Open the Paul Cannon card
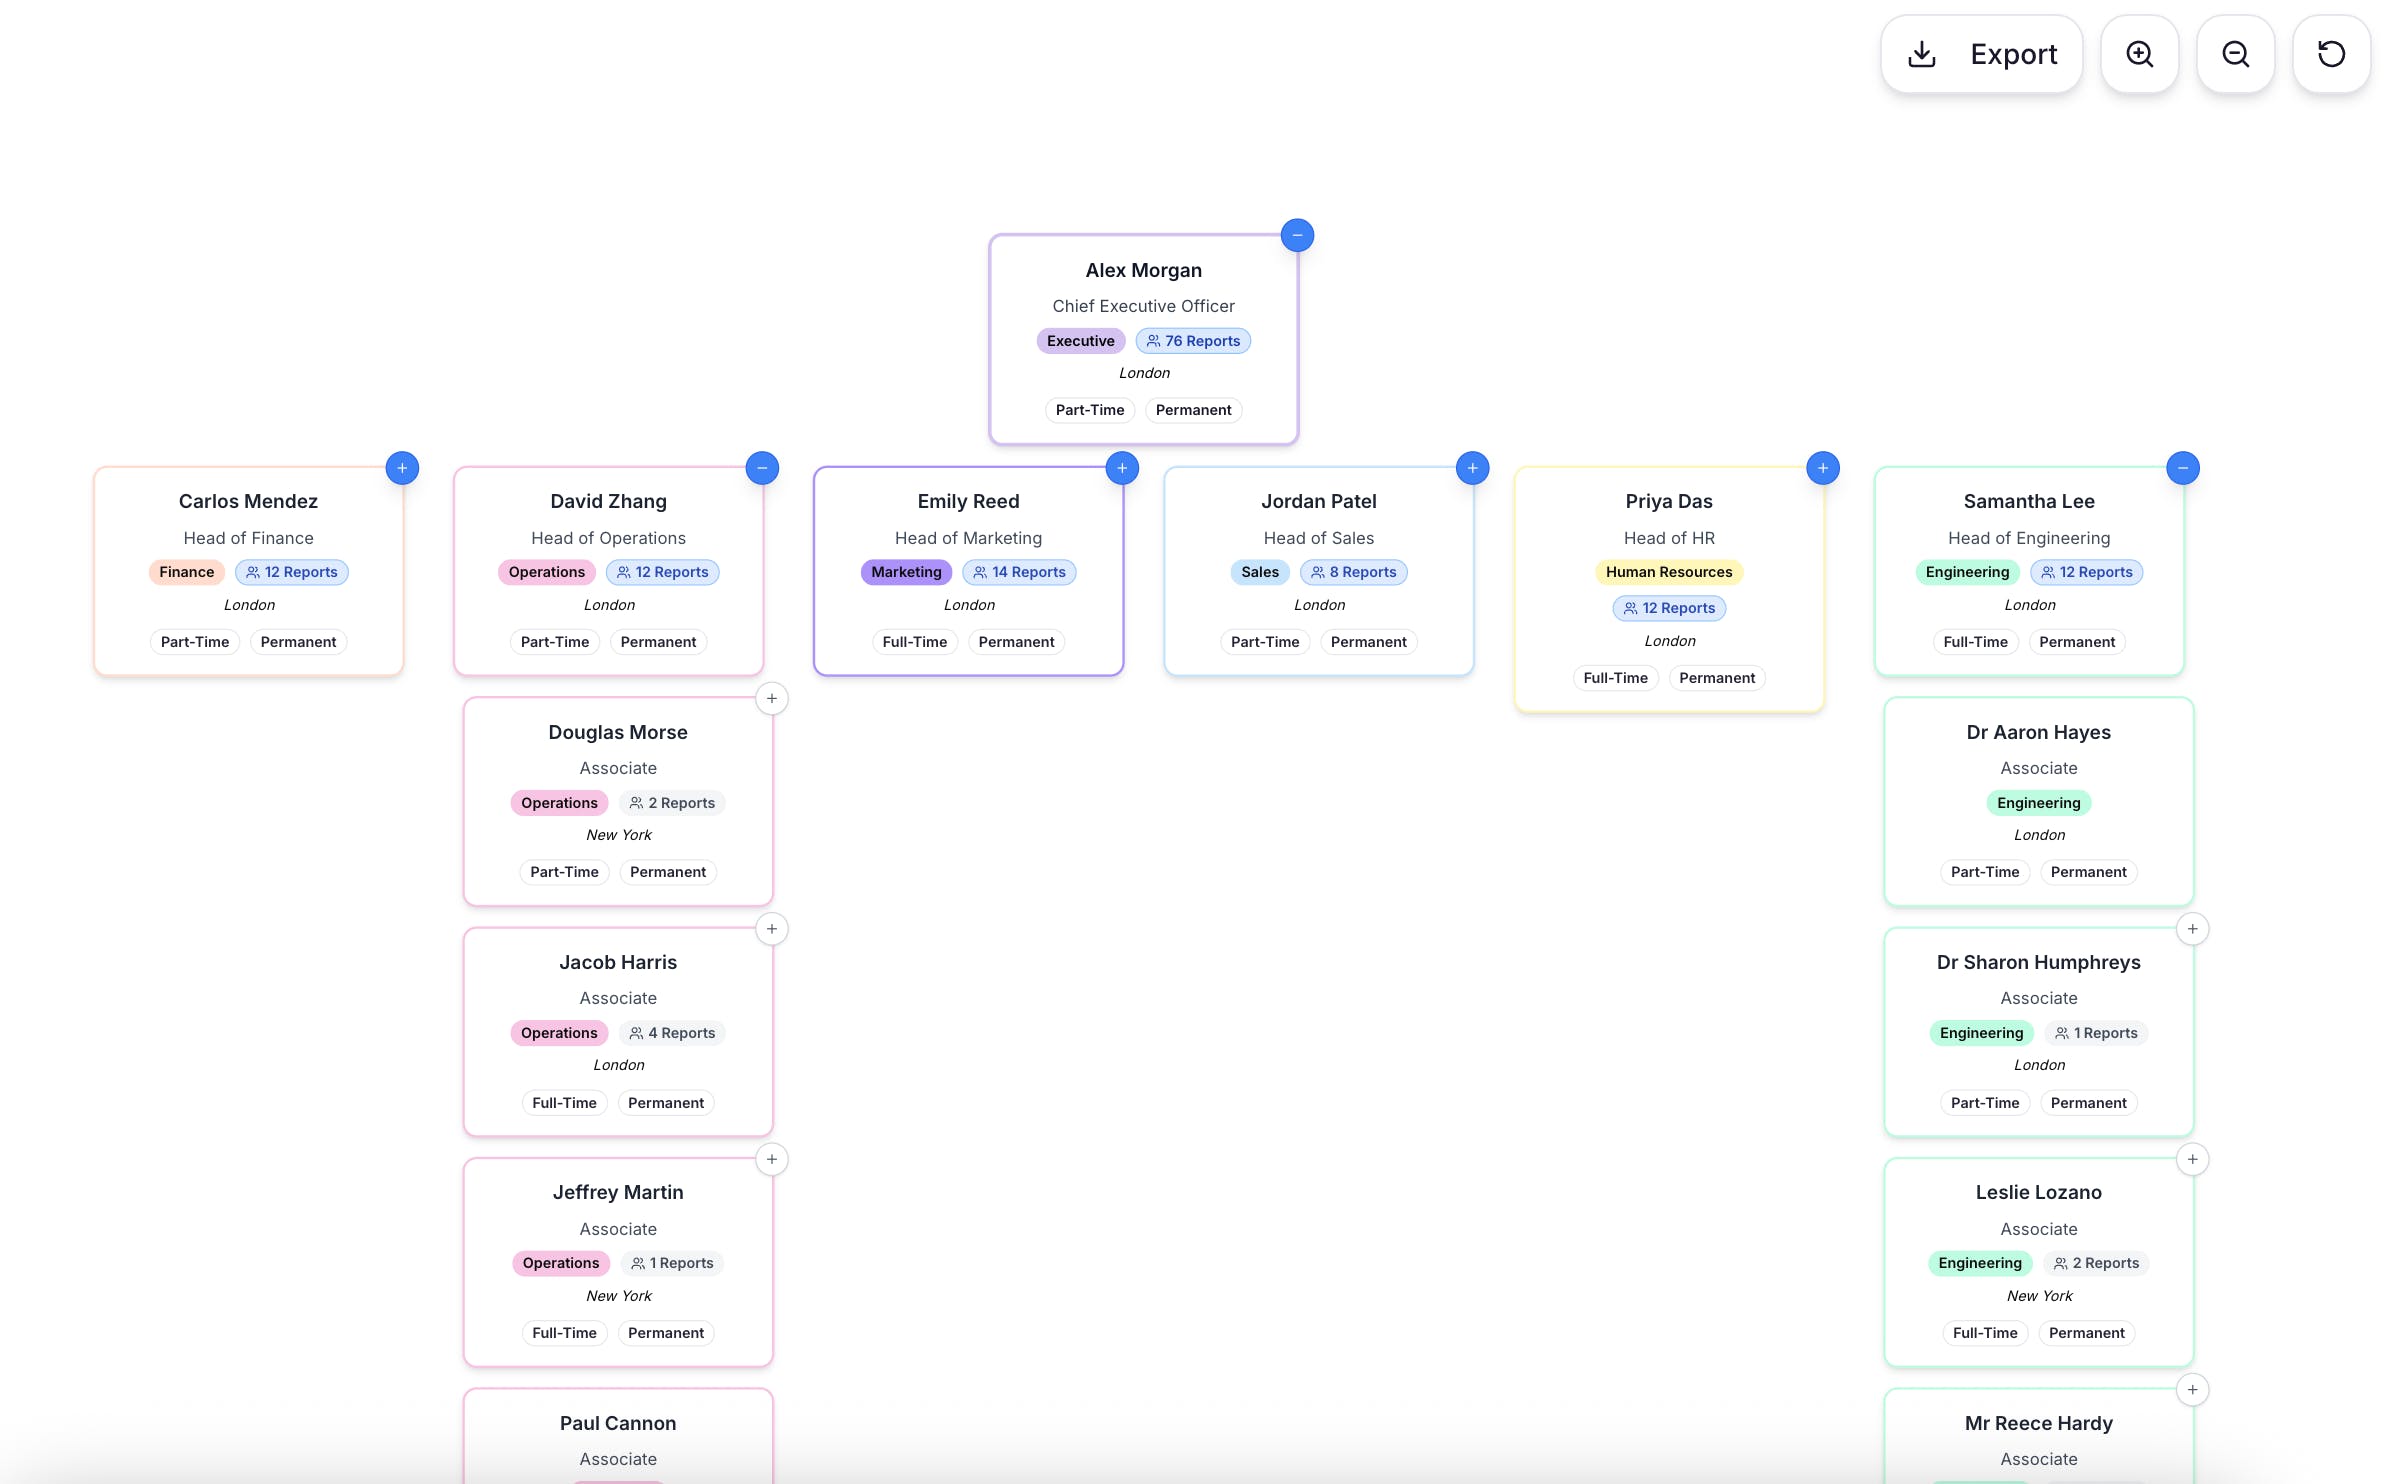The width and height of the screenshot is (2384, 1484). (x=618, y=1436)
